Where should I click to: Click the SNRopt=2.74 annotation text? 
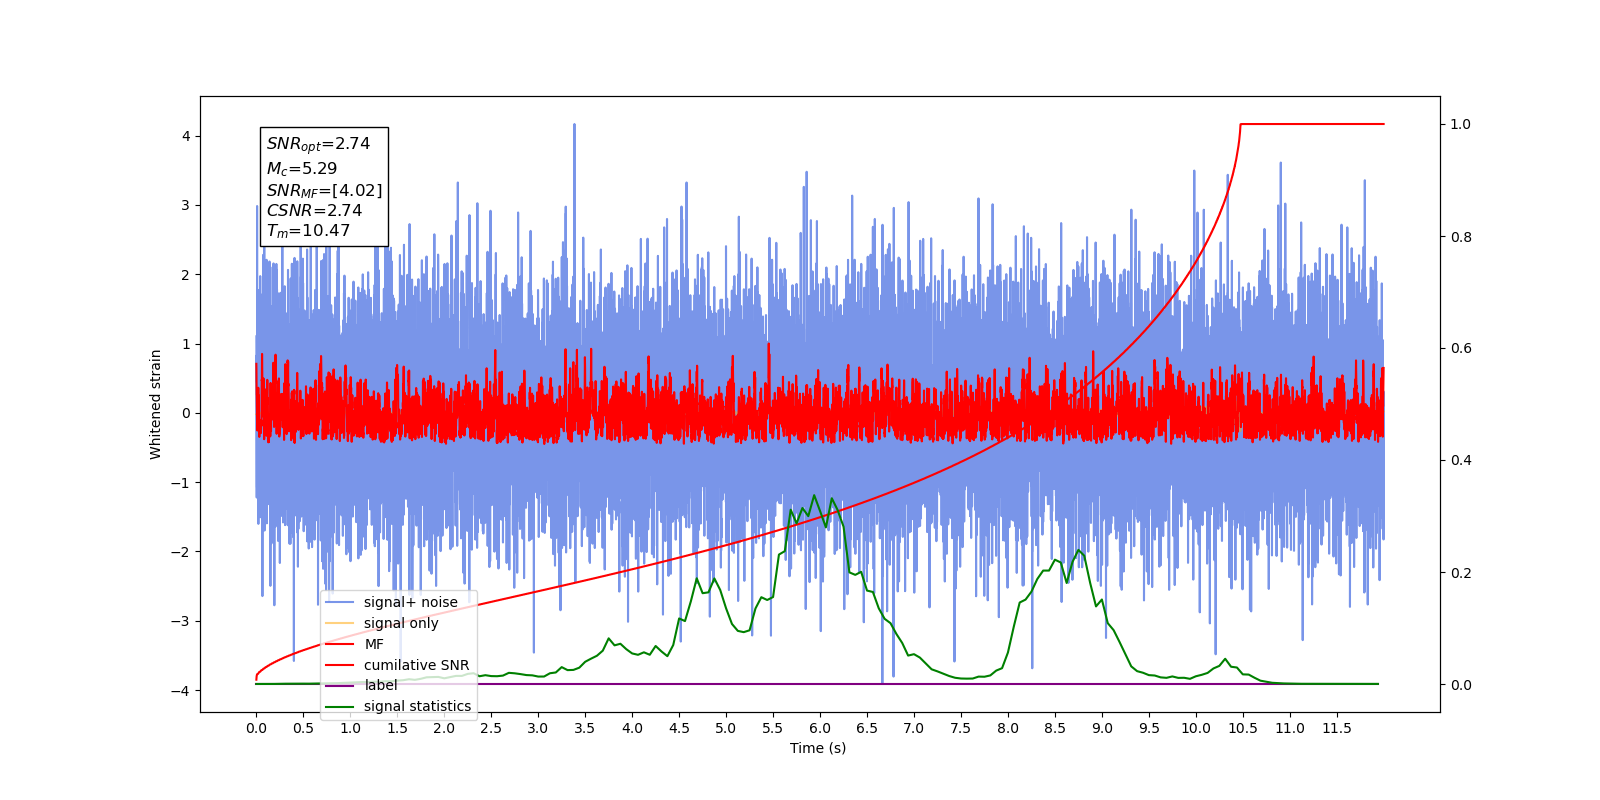[318, 144]
